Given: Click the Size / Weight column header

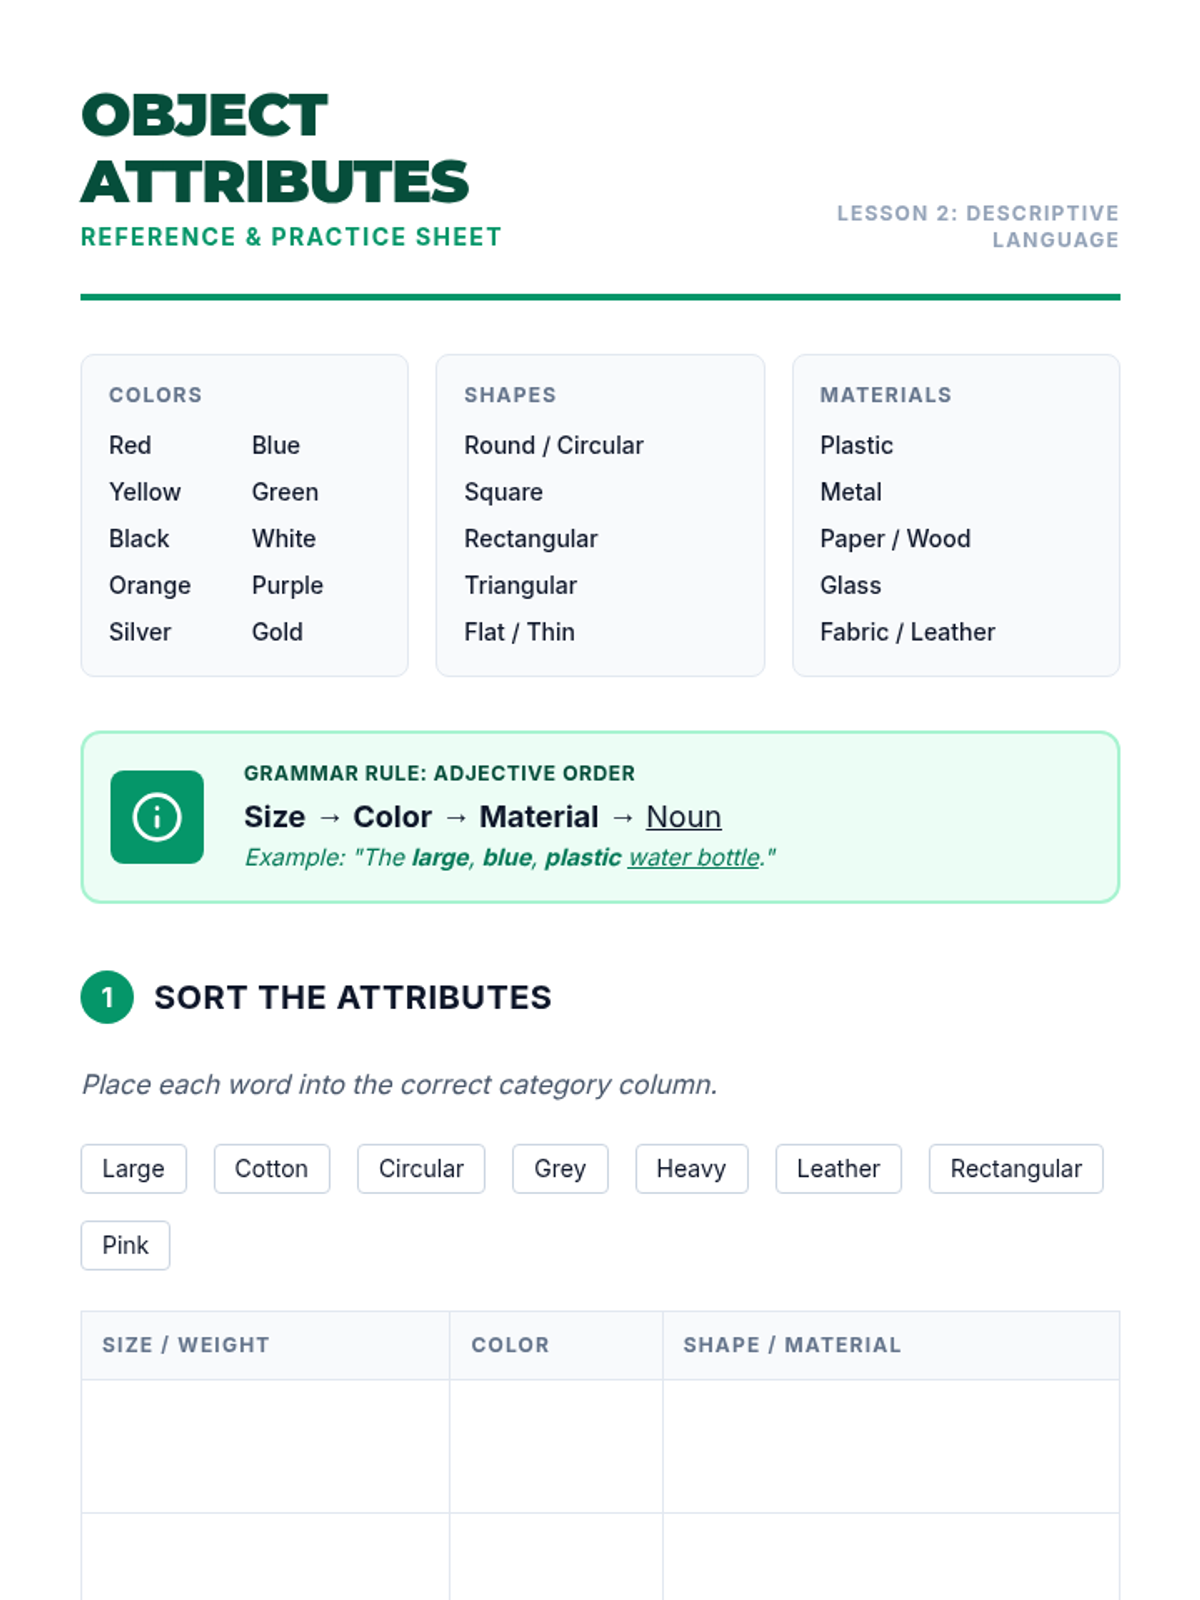Looking at the screenshot, I should tap(186, 1345).
